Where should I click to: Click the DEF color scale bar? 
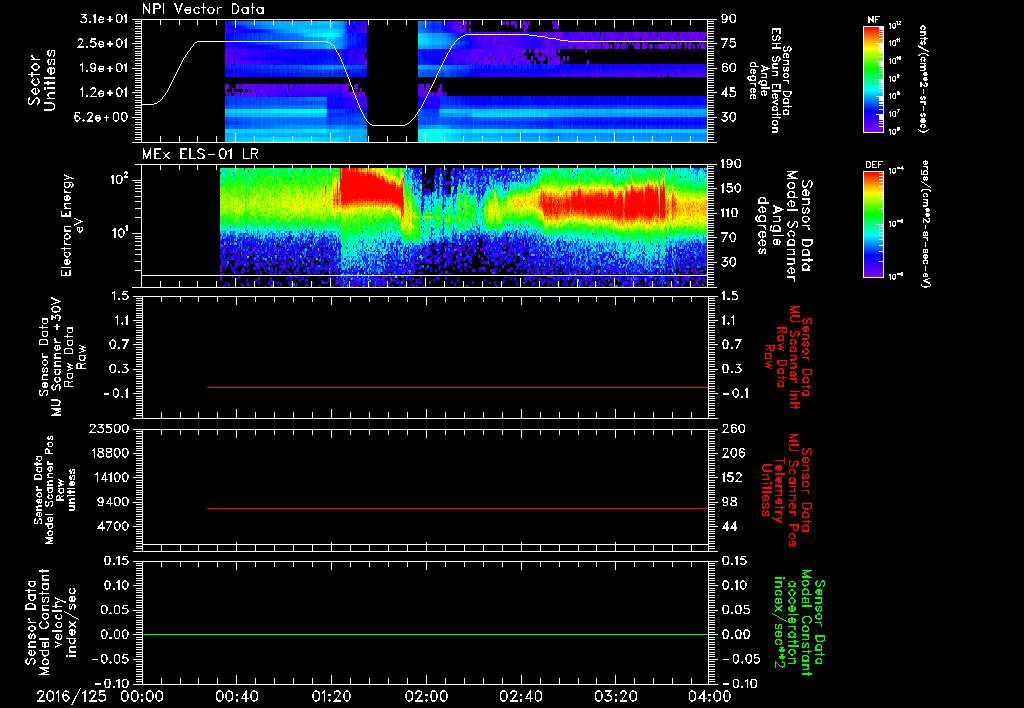pyautogui.click(x=873, y=224)
